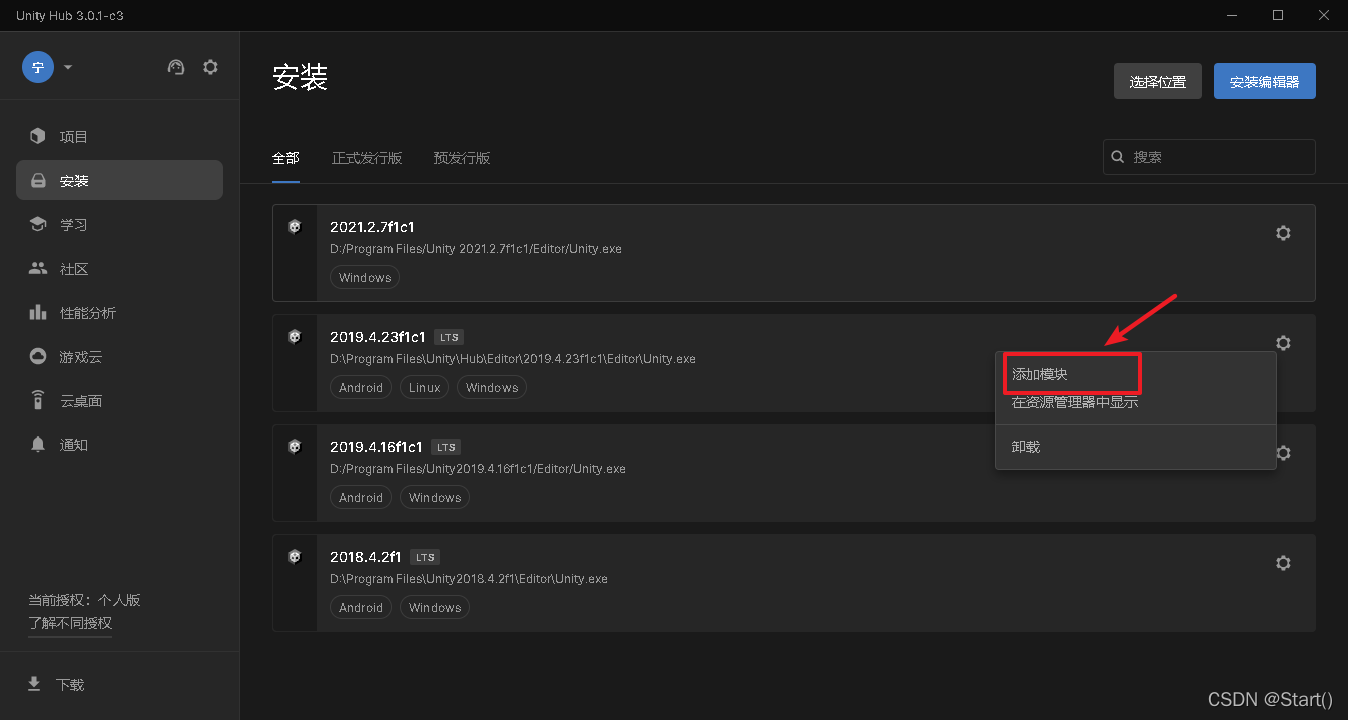Click the 了解不同授权 link
Screen dimensions: 1348x720
[70, 623]
